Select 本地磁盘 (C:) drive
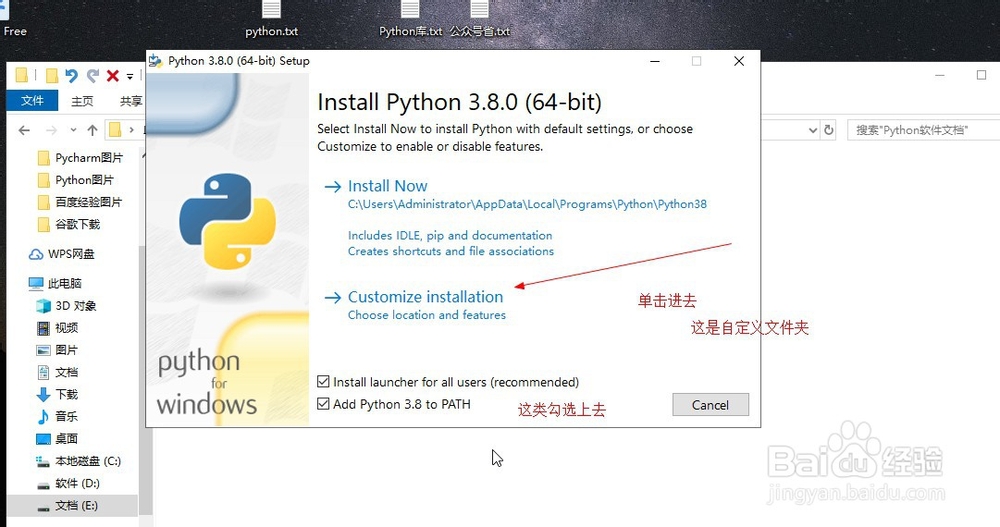Viewport: 1000px width, 527px height. coord(78,461)
